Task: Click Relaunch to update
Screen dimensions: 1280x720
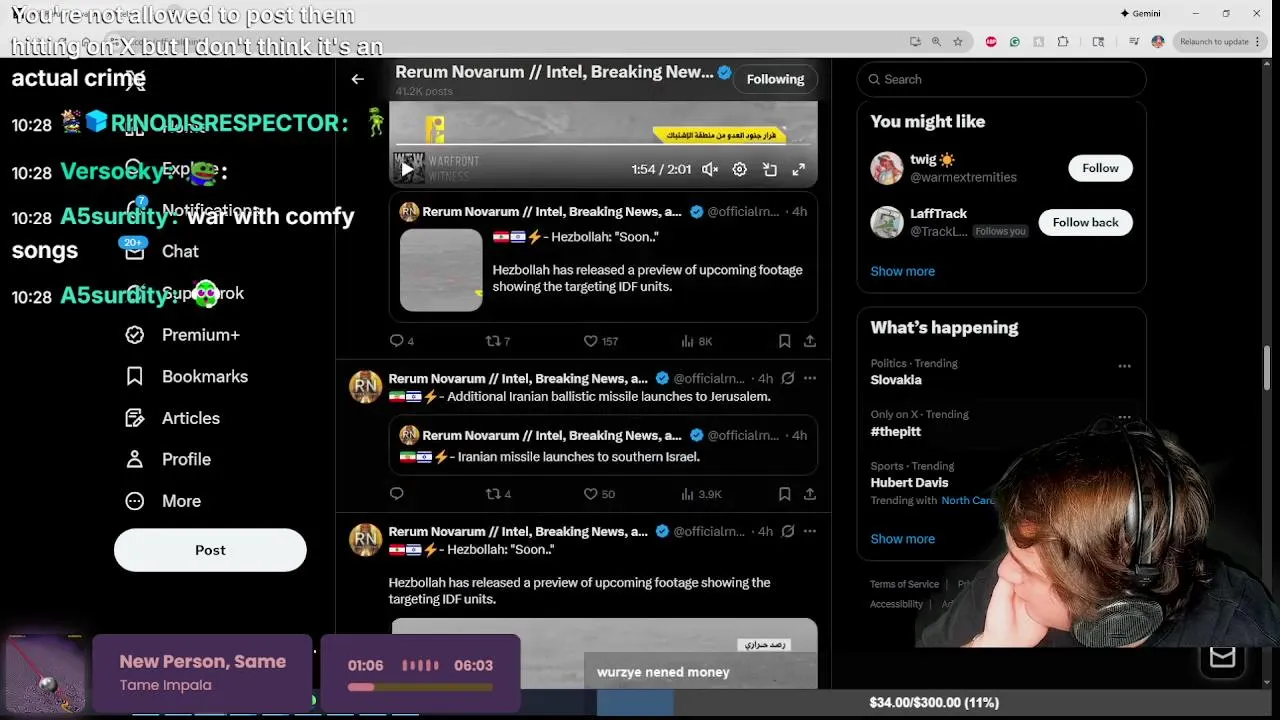Action: click(x=1214, y=41)
